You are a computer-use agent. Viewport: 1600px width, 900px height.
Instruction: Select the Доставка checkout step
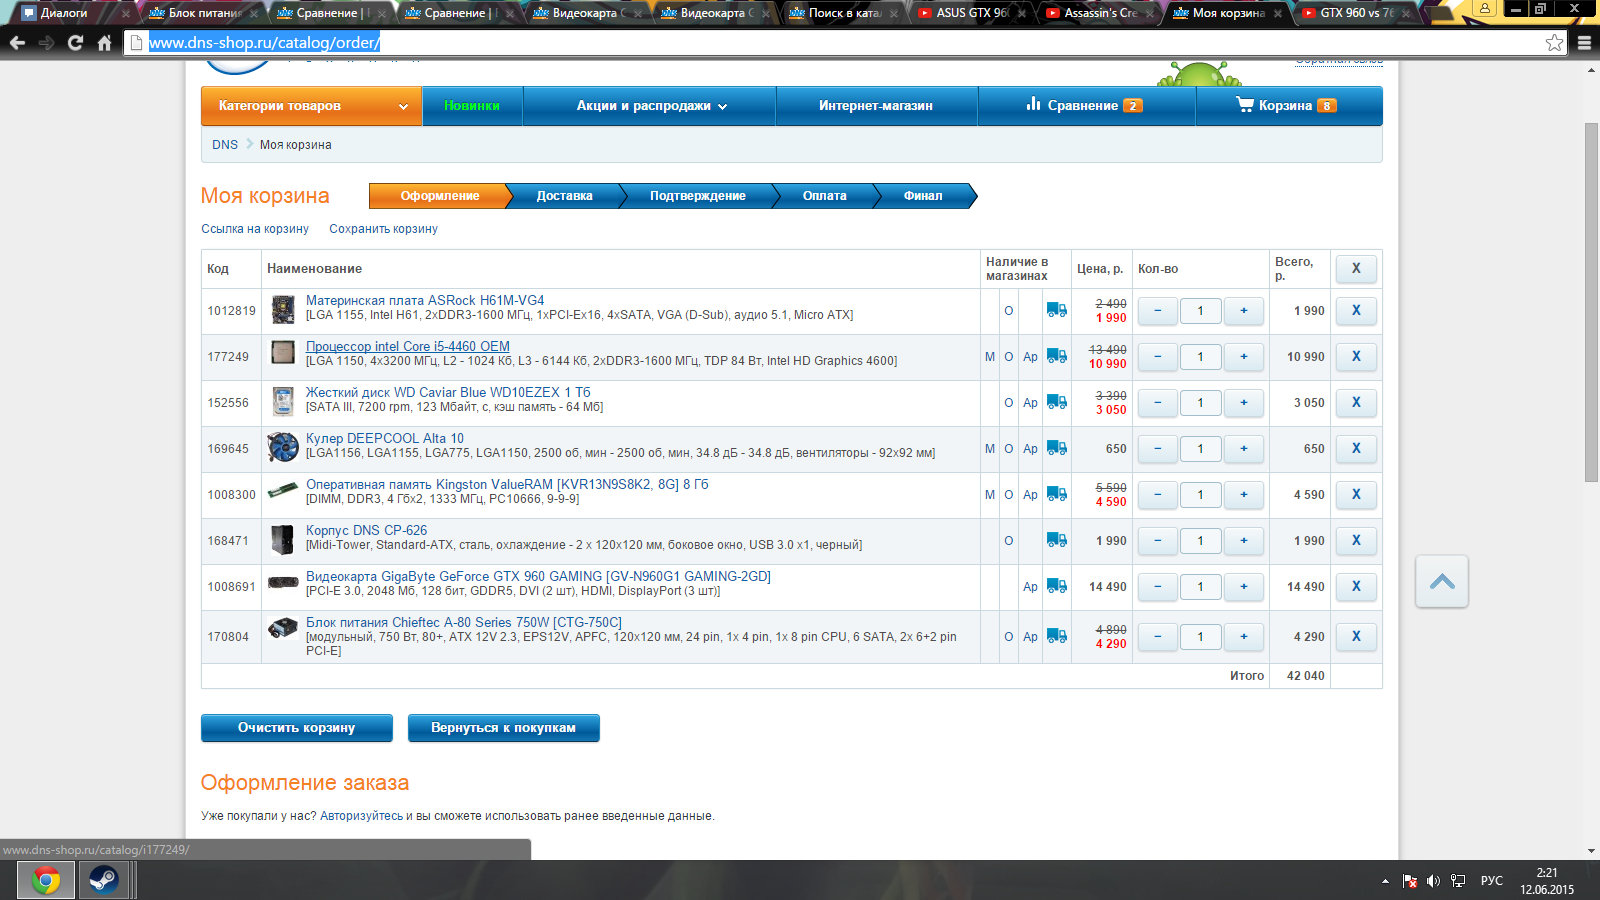click(x=565, y=196)
